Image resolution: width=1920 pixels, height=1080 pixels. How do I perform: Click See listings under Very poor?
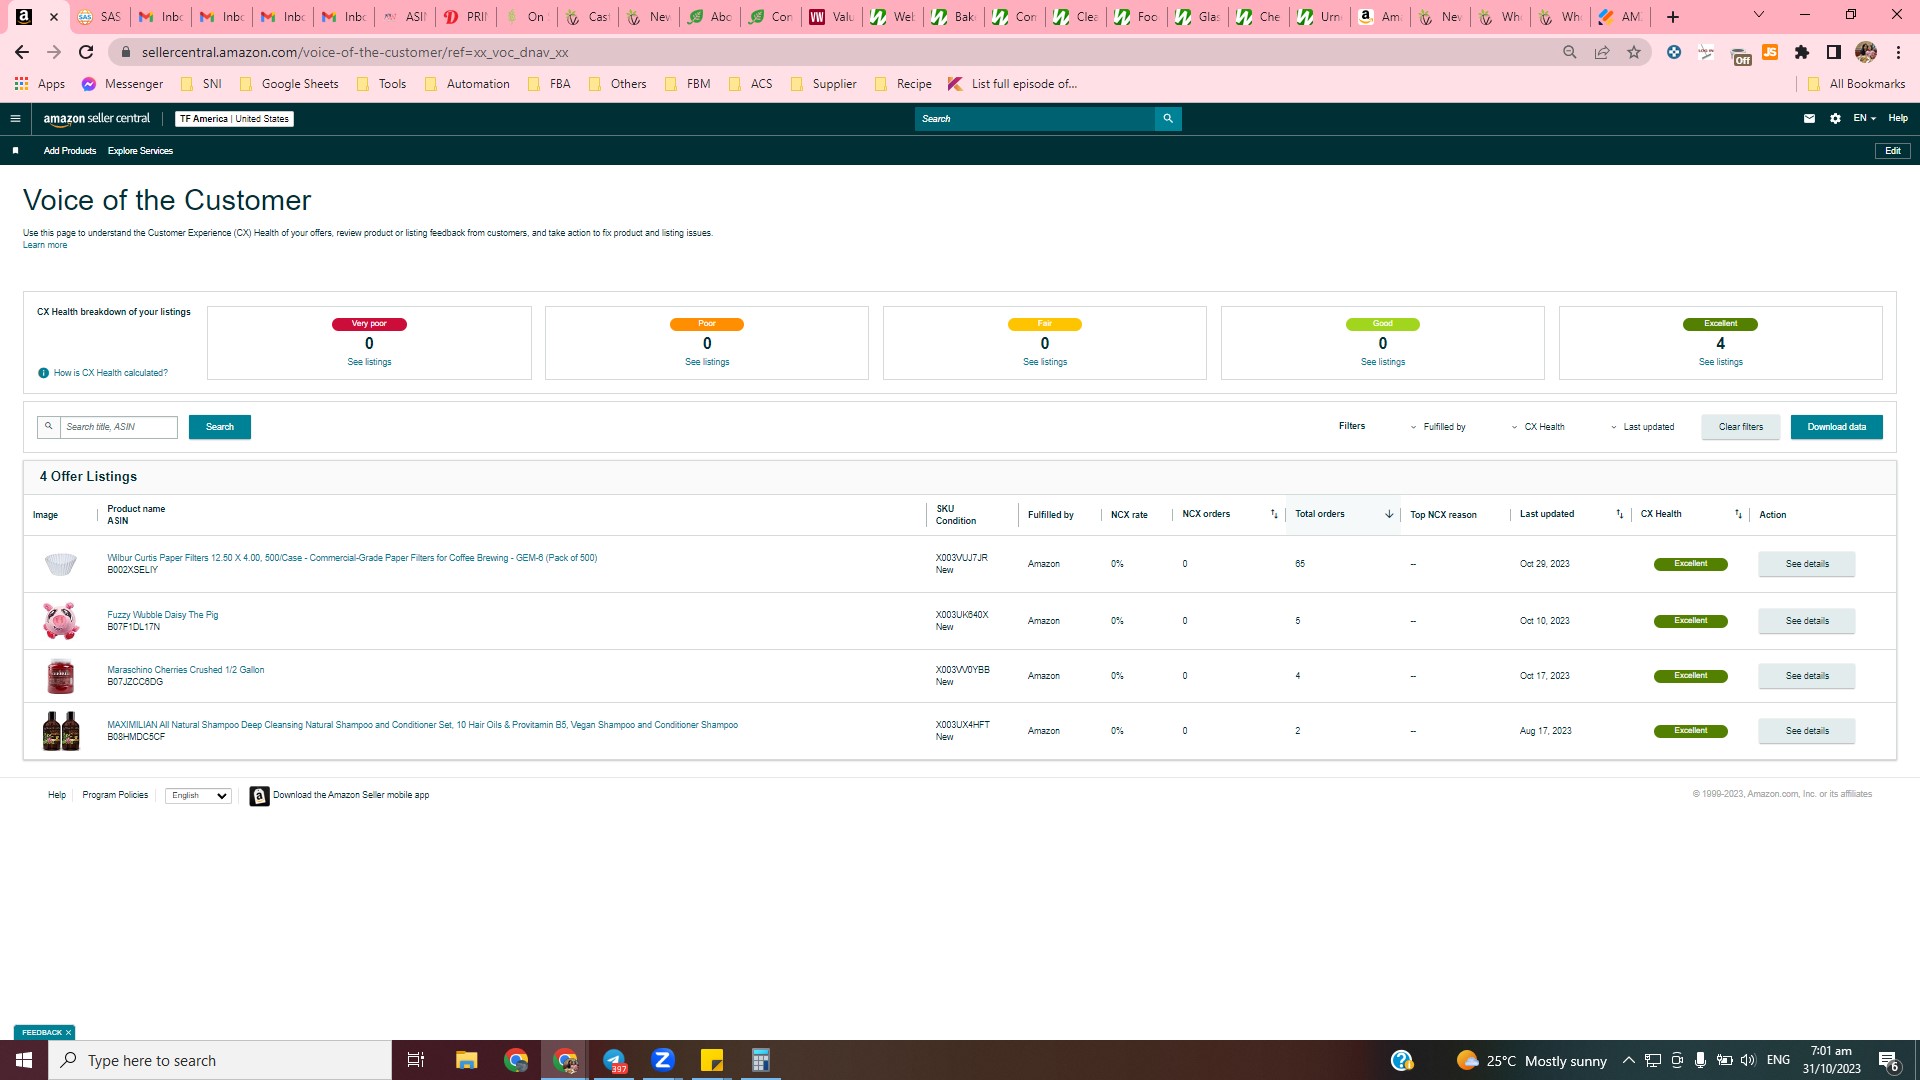coord(369,362)
